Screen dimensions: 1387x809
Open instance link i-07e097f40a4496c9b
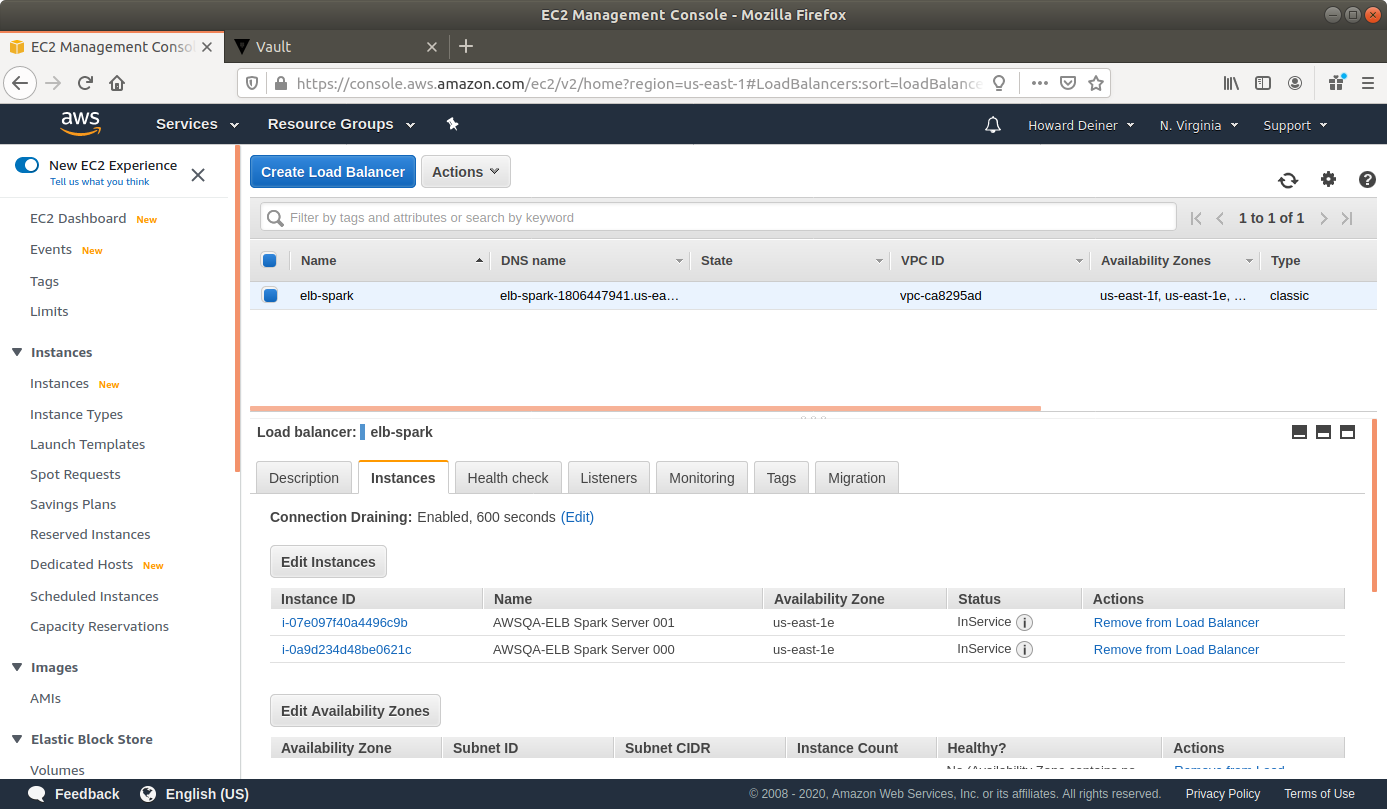tap(345, 622)
